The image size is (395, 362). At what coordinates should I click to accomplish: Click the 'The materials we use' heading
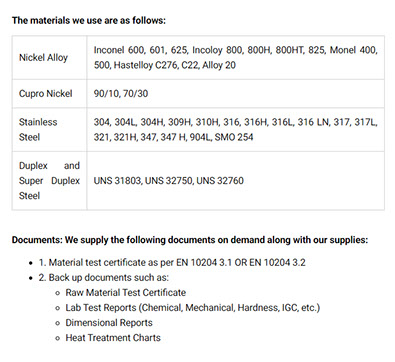[89, 20]
